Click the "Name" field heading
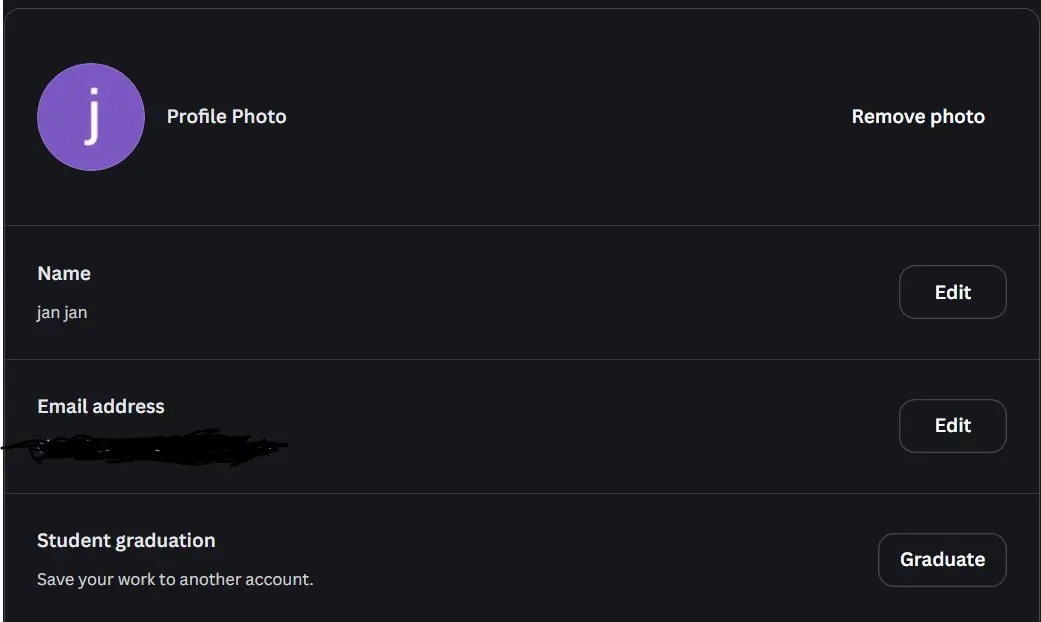The height and width of the screenshot is (622, 1041). 64,273
